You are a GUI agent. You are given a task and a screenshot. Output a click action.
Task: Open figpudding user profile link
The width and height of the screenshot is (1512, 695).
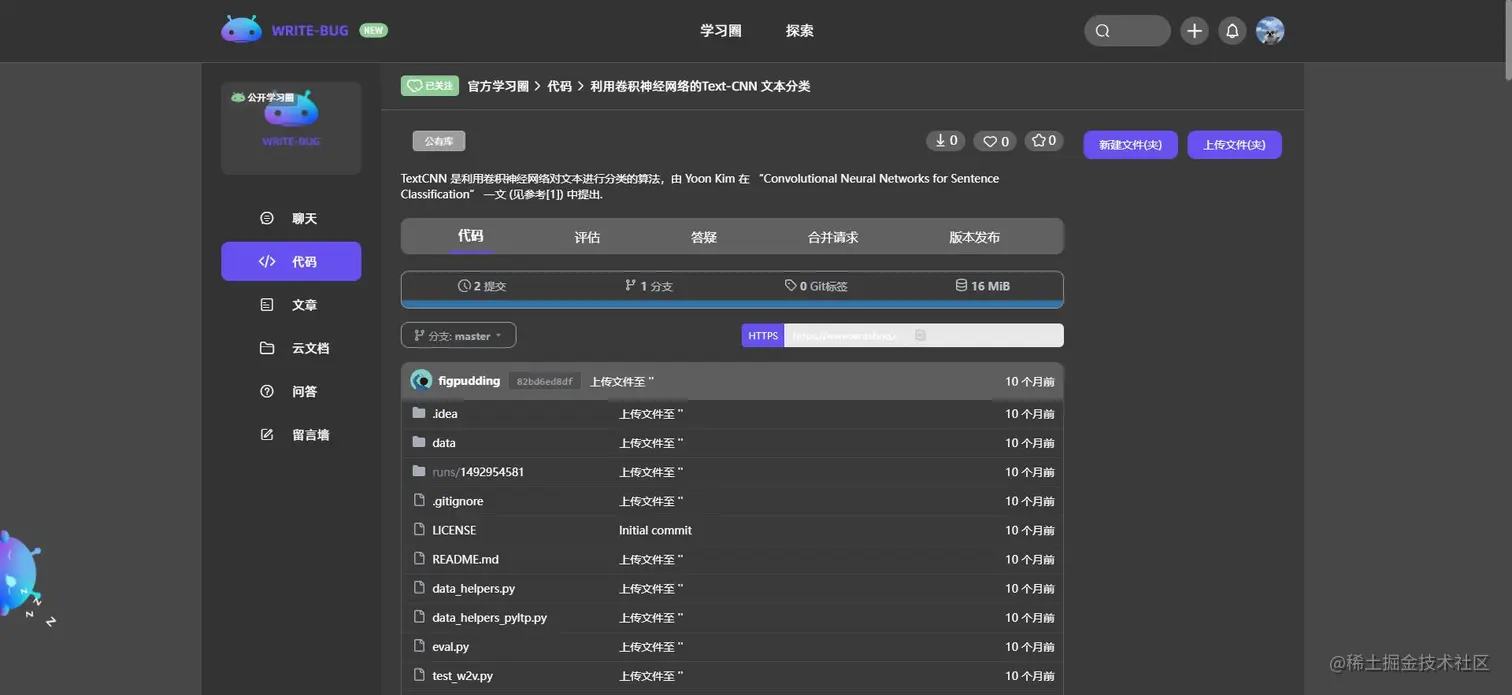coord(469,381)
